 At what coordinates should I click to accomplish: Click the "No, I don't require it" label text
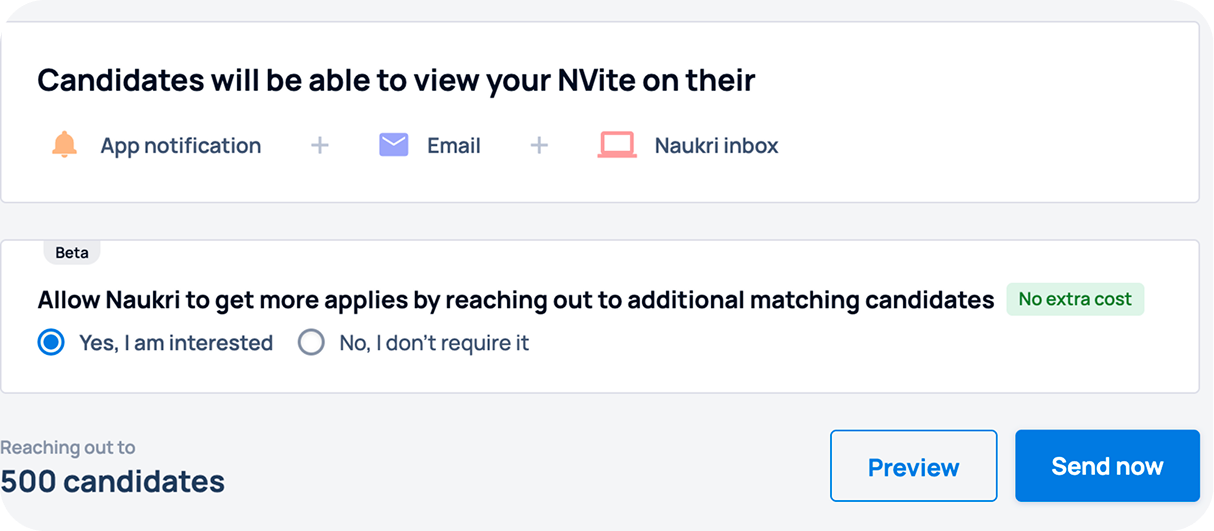point(434,343)
